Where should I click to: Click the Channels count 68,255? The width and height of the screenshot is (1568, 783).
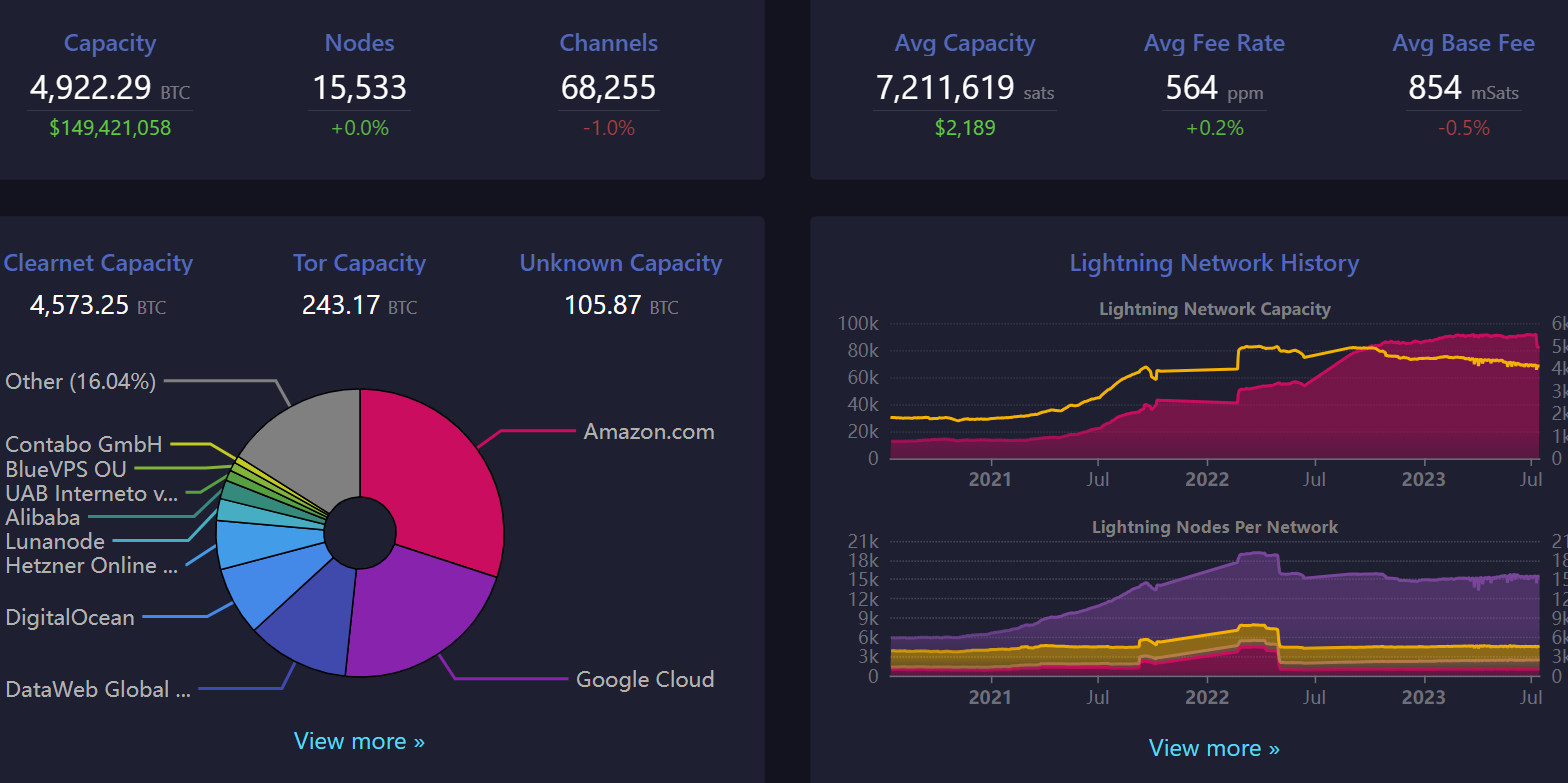tap(608, 88)
